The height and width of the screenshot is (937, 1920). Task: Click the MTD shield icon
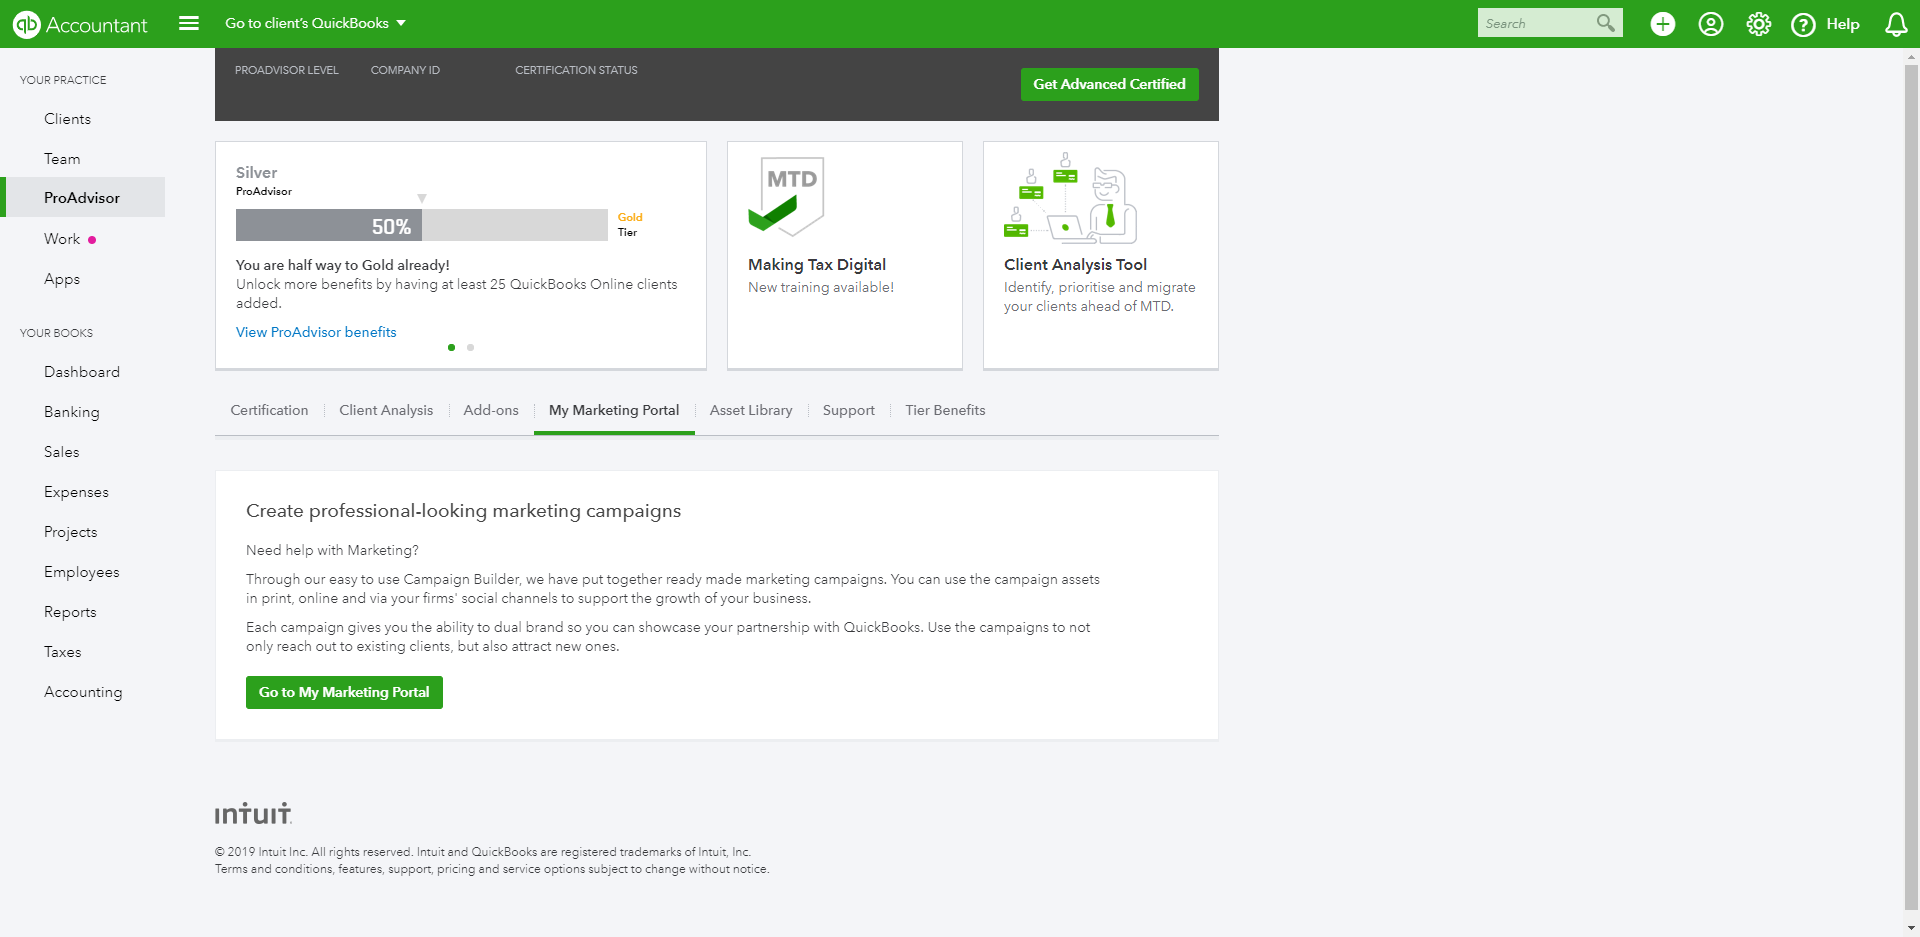pyautogui.click(x=786, y=196)
